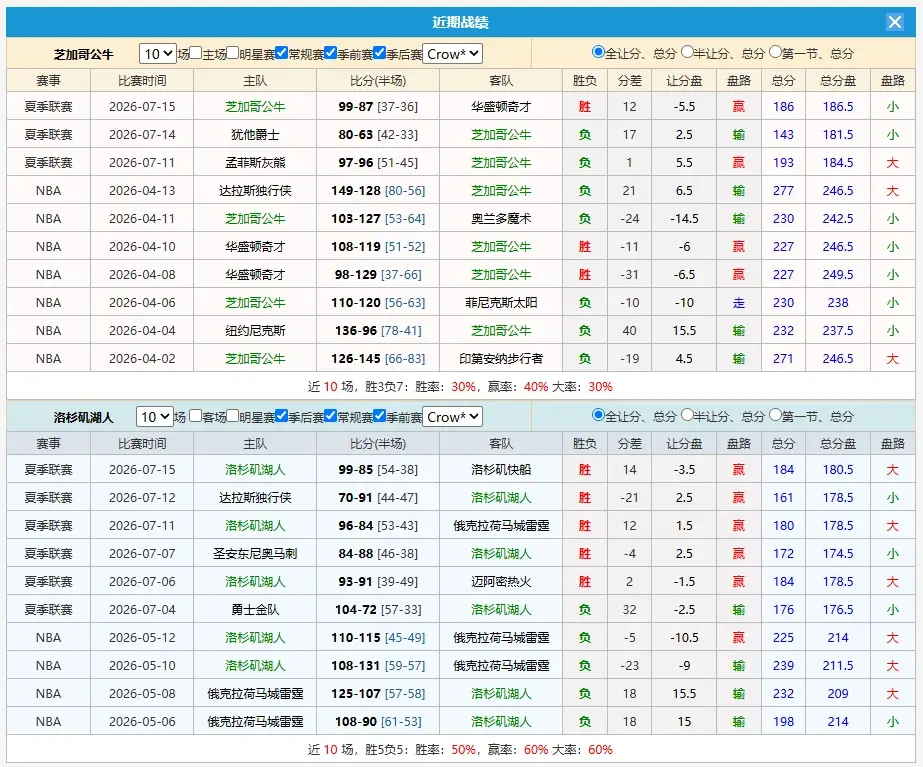Click 达拉斯独行侠 home team on 2026-07-12

point(255,498)
